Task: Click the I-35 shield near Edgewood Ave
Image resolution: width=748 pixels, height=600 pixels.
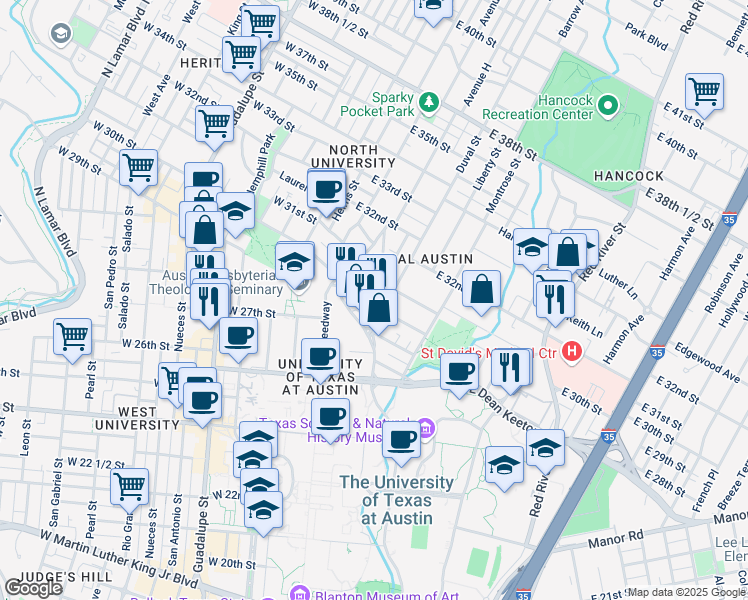Action: coord(657,353)
